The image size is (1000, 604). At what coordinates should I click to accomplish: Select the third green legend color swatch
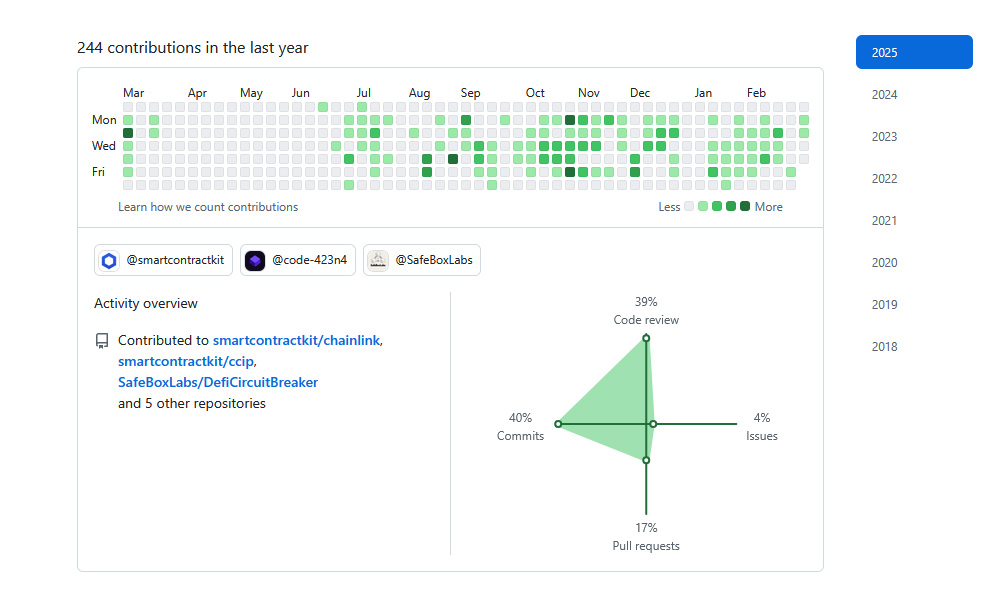tap(731, 206)
